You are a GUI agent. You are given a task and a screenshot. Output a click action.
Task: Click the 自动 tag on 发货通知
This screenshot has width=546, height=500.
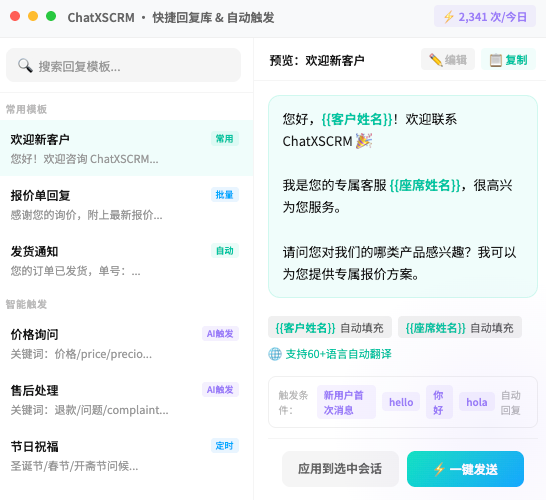pos(225,250)
